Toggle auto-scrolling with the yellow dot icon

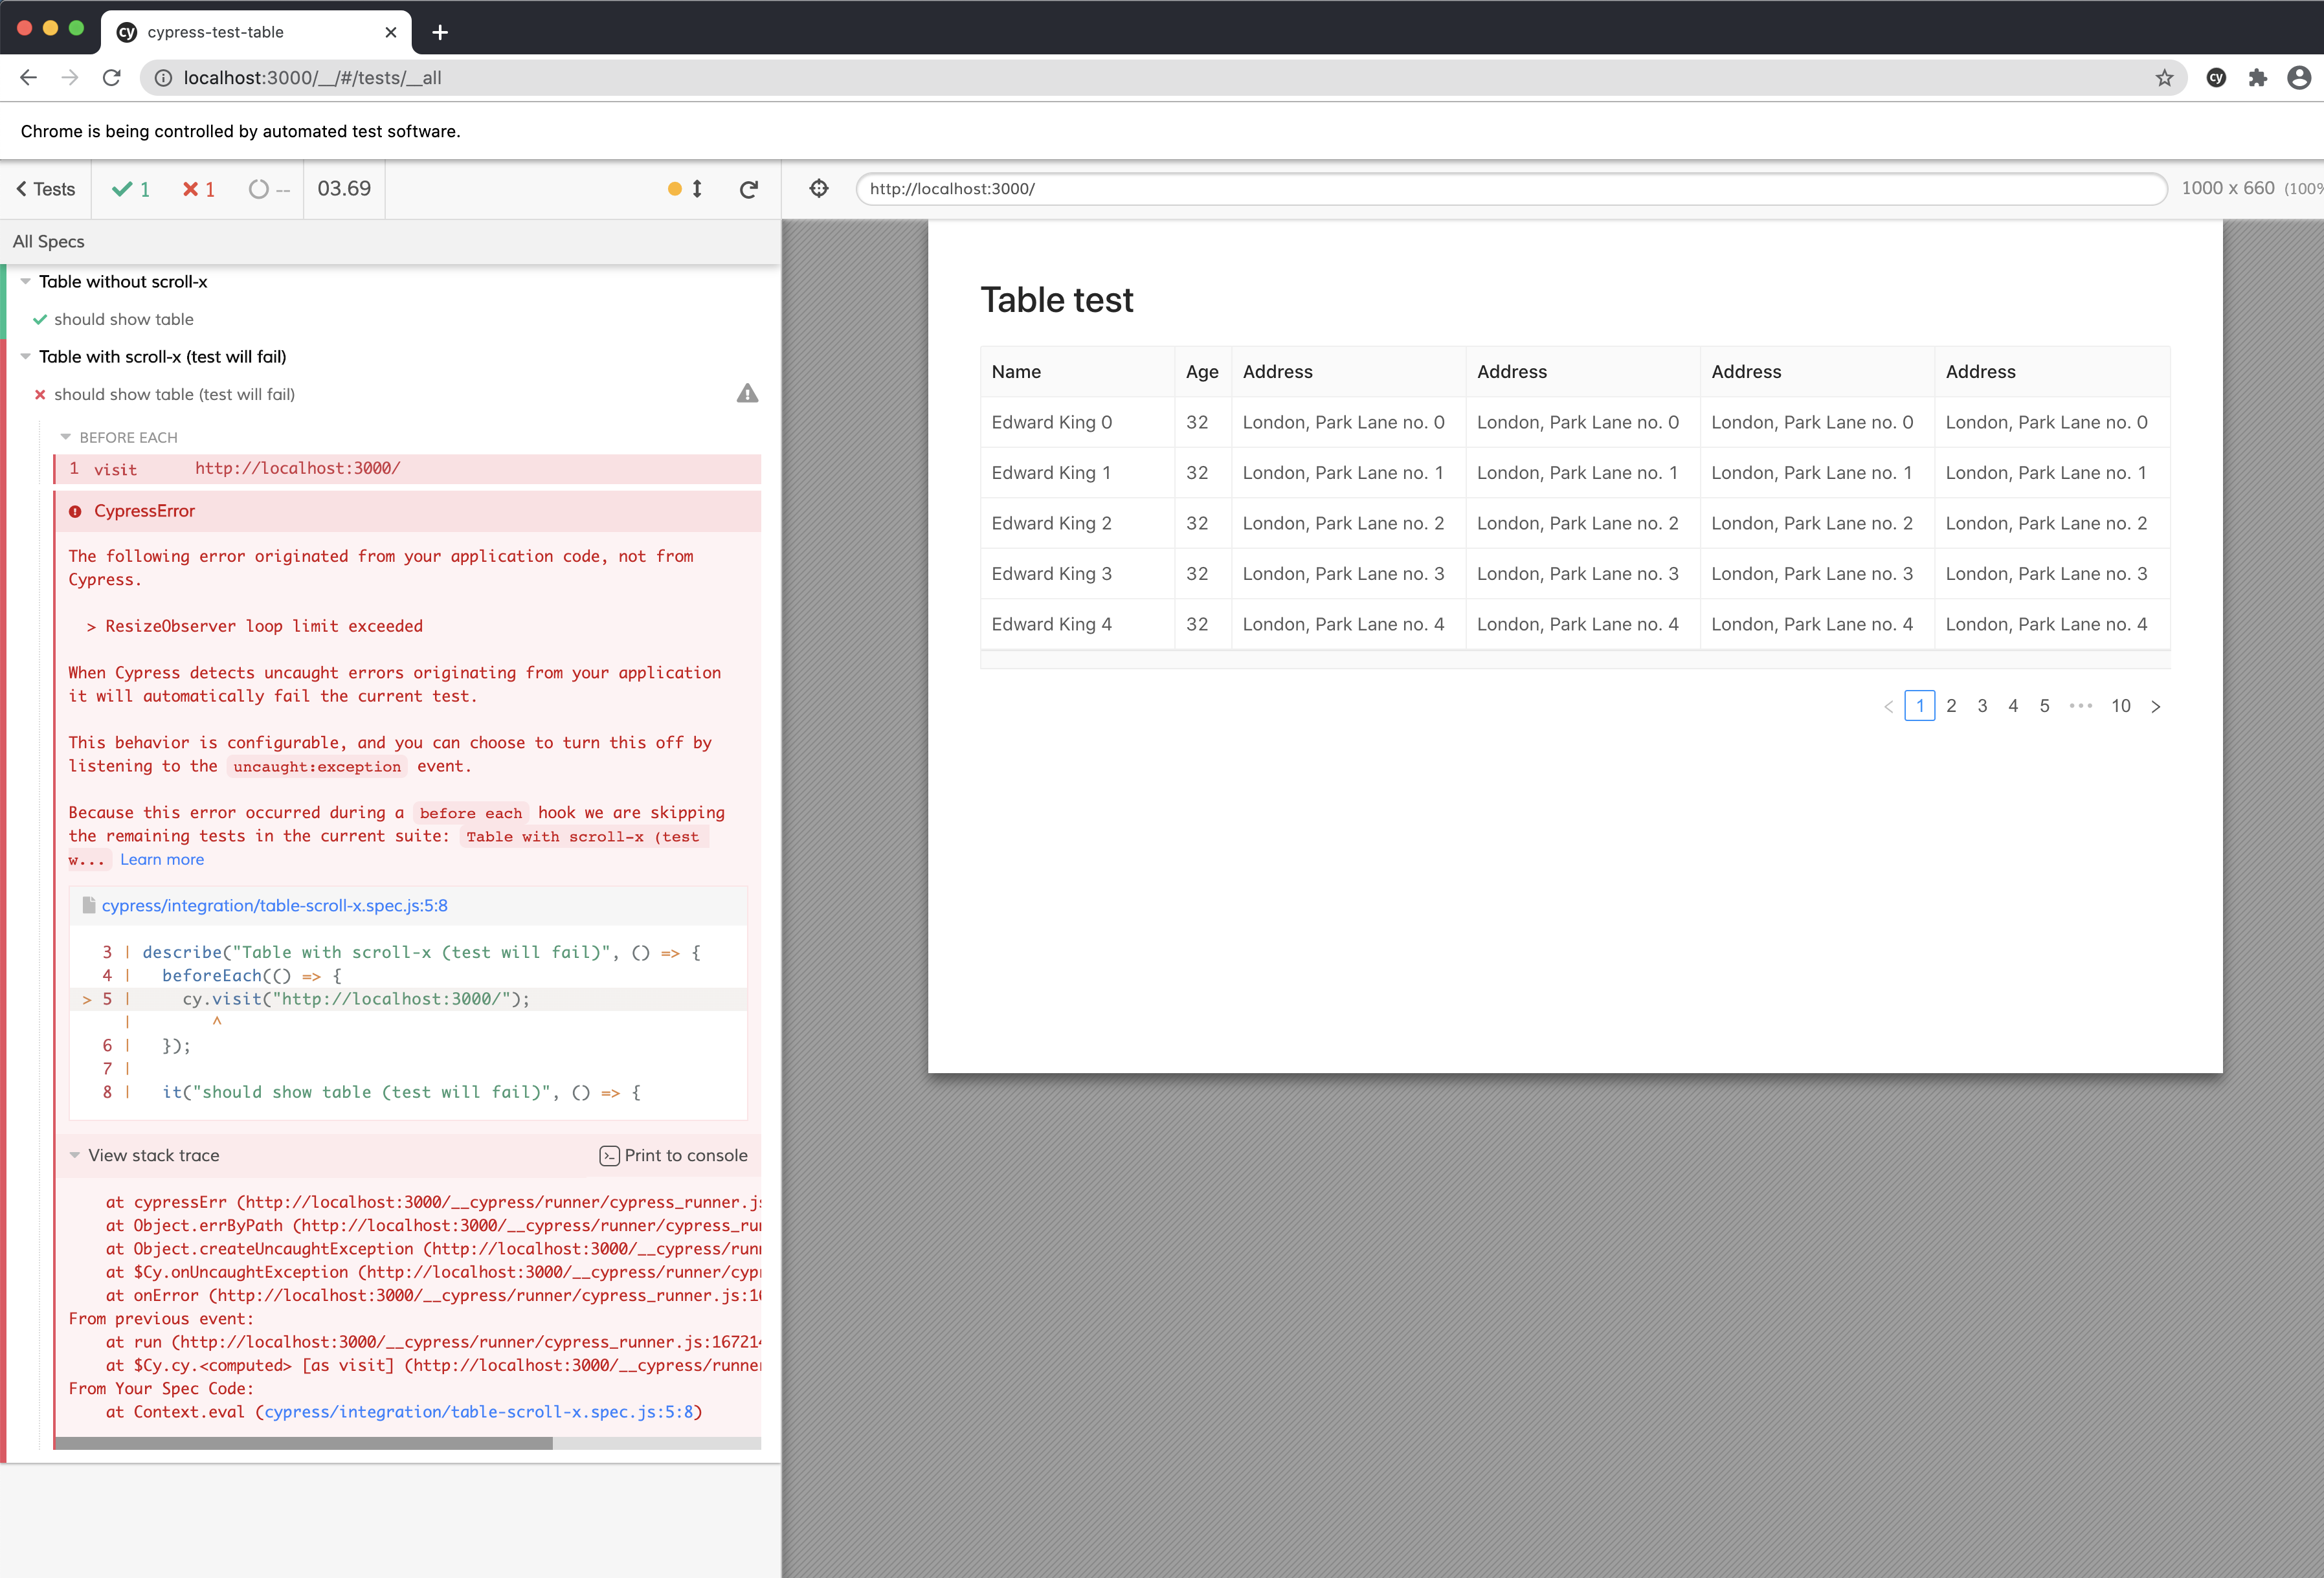point(675,189)
